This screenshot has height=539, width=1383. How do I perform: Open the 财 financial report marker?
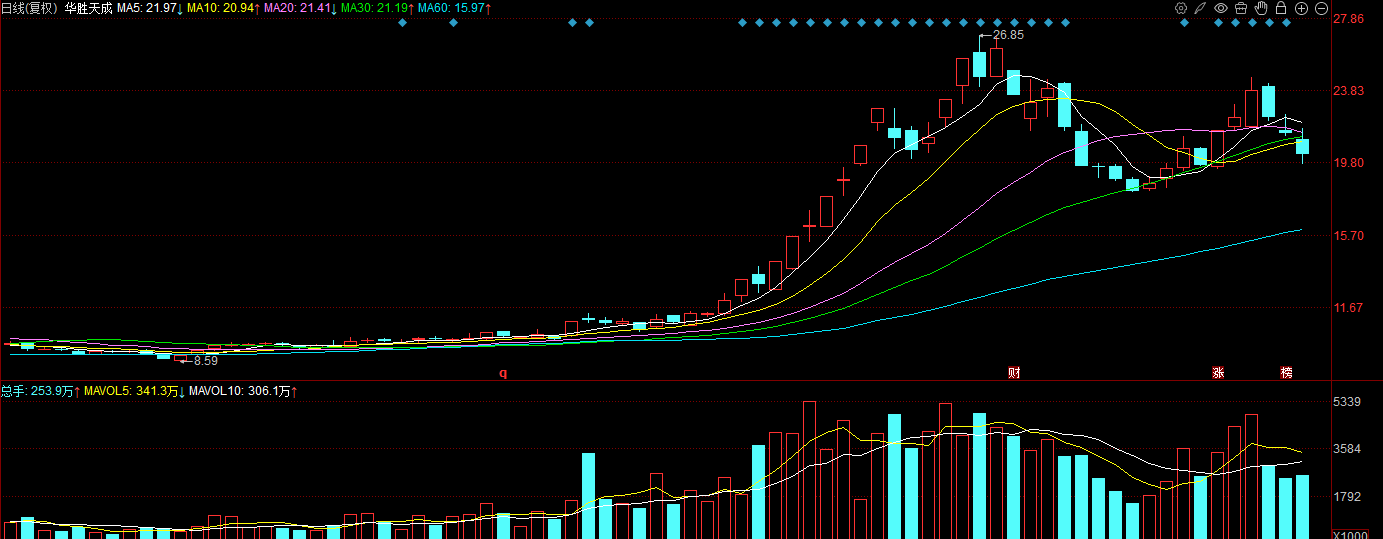point(1014,373)
